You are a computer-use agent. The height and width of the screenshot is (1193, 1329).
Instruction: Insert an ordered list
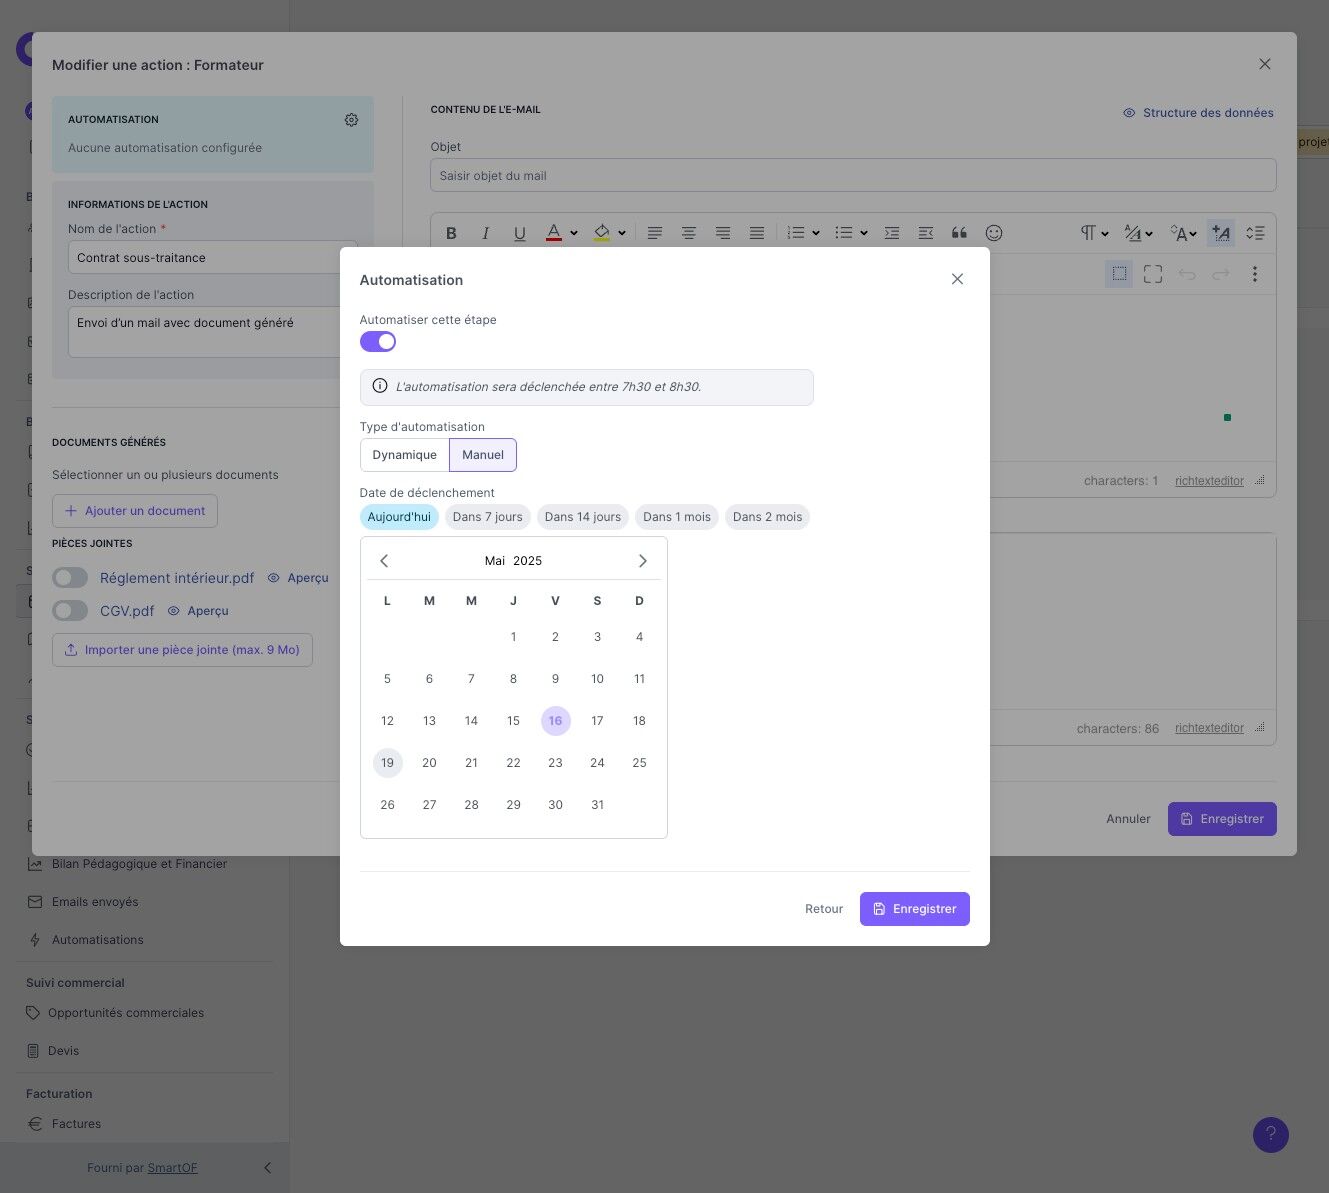(796, 233)
